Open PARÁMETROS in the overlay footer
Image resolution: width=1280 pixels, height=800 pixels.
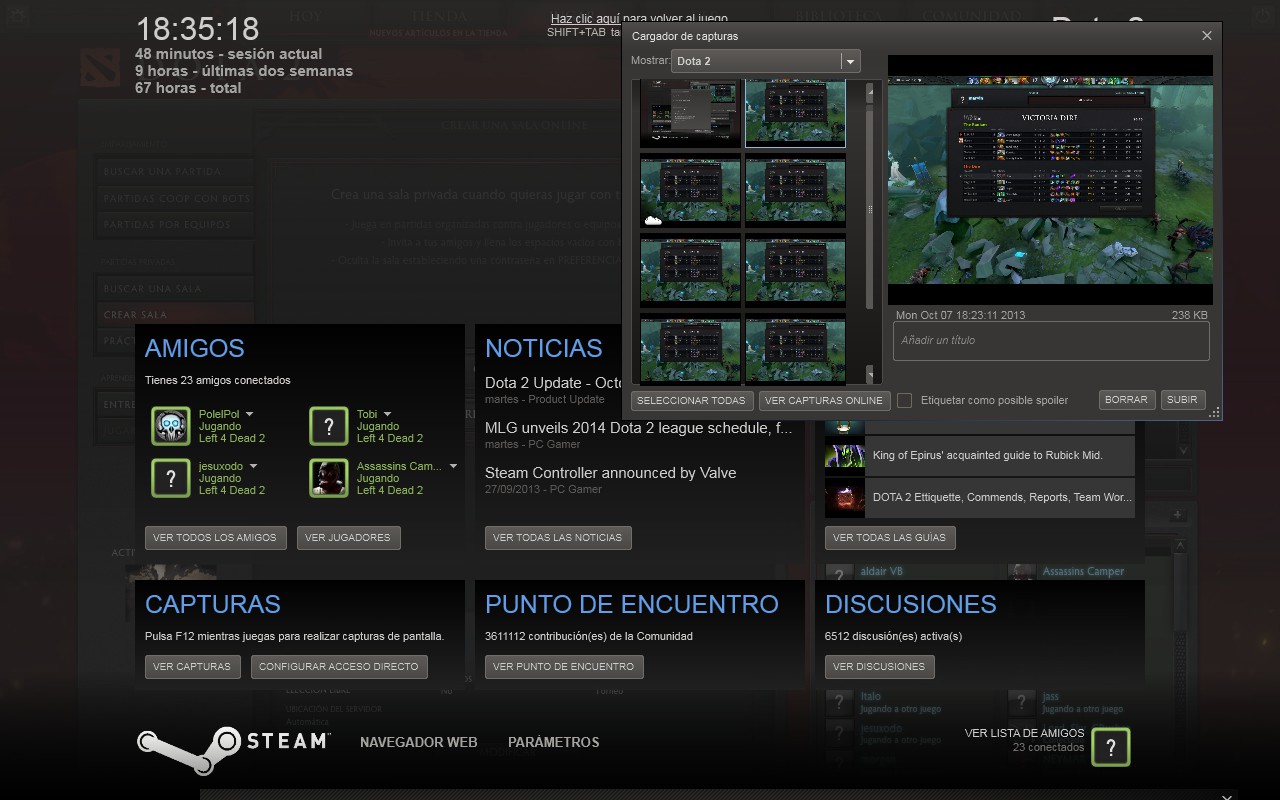click(554, 742)
